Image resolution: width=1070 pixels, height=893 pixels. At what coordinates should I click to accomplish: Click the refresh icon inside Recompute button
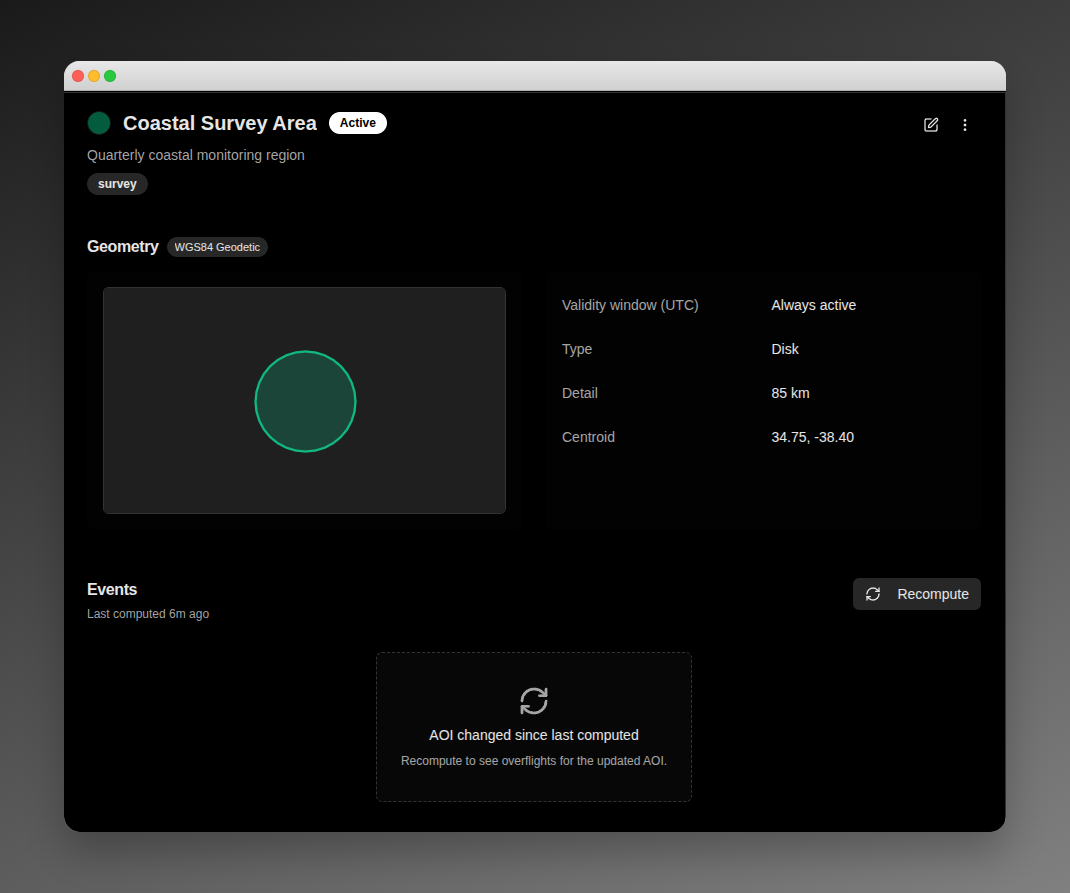coord(873,594)
